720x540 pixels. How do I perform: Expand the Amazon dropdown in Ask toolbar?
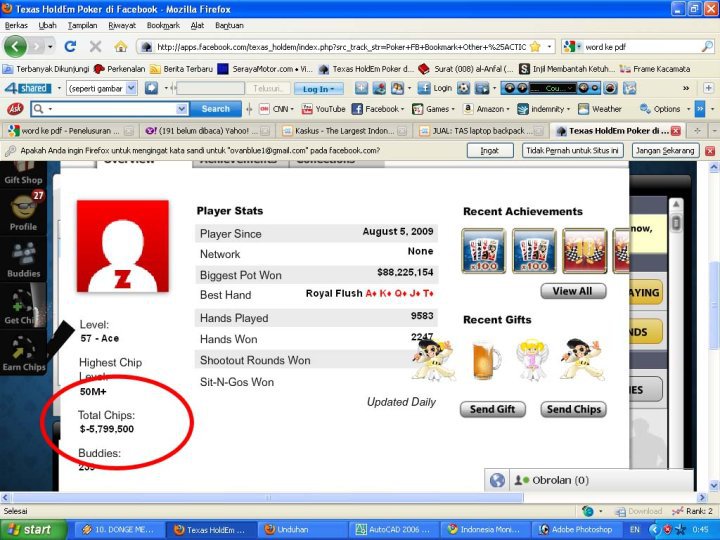coord(507,109)
